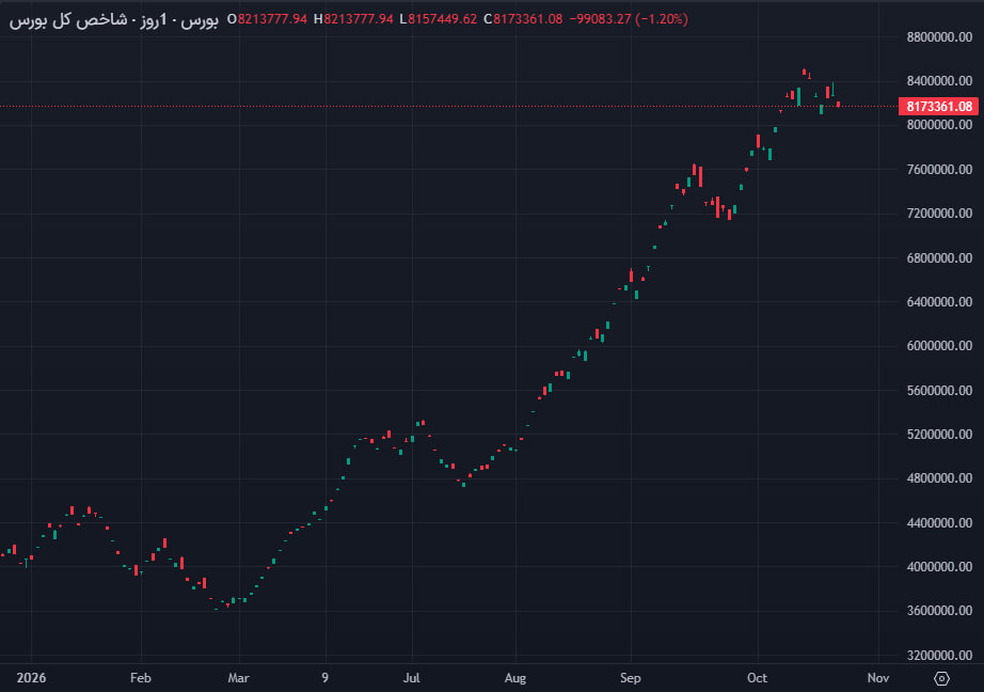Viewport: 984px width, 692px height.
Task: Click the Jul label on time axis
Action: 412,678
